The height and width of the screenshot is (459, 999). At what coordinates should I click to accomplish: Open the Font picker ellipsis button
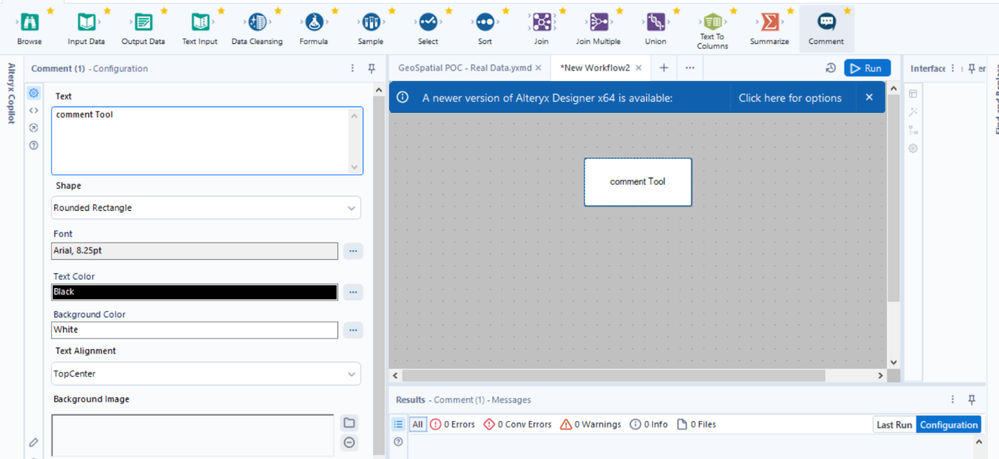coord(353,251)
